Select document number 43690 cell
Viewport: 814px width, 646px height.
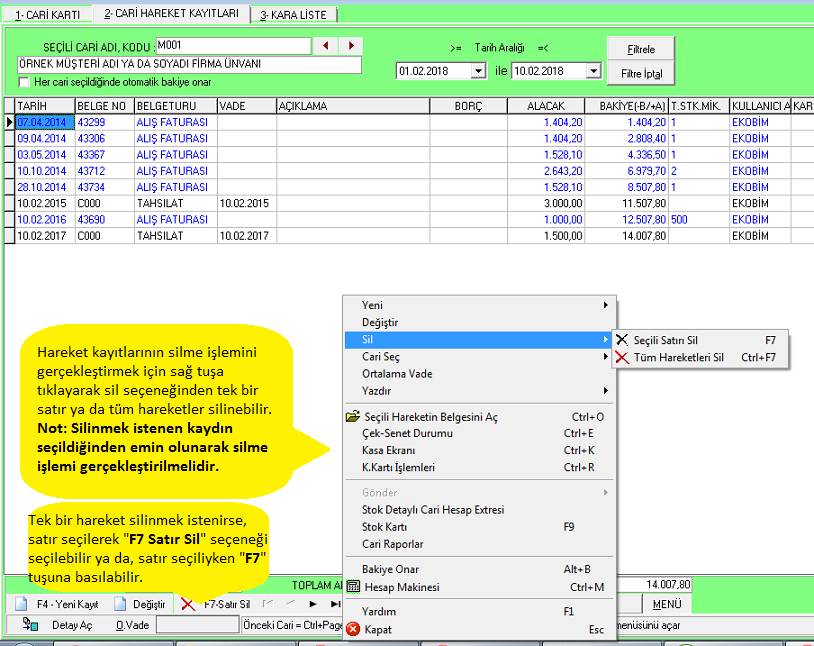point(105,220)
